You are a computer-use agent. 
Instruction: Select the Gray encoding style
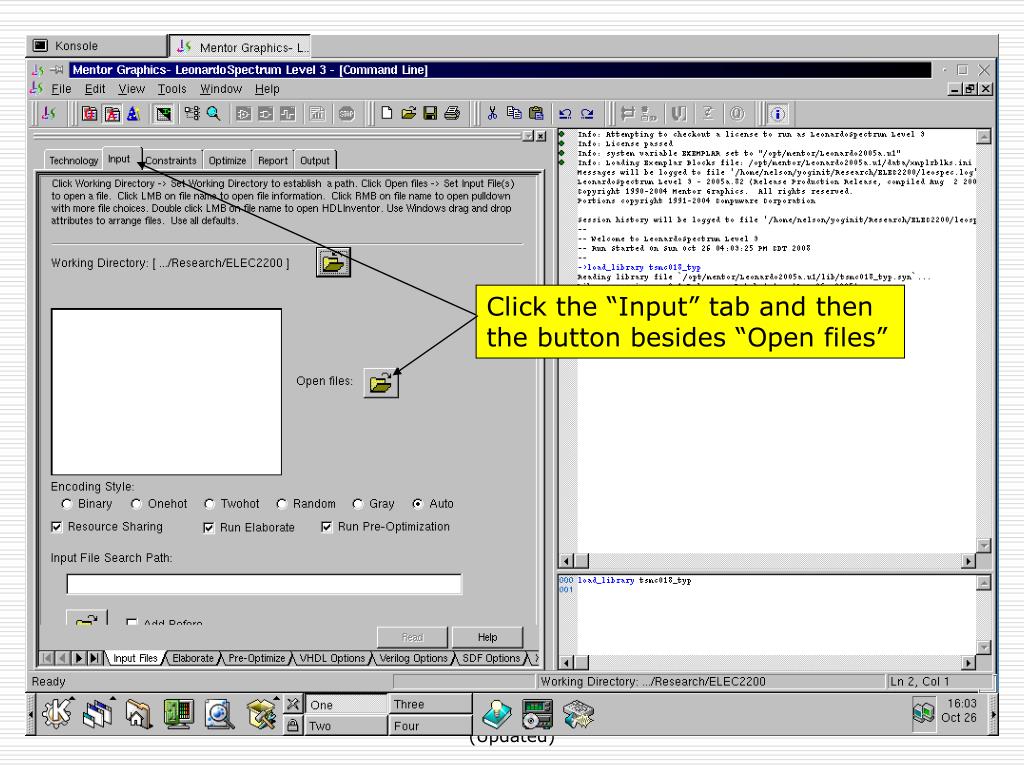[x=357, y=504]
